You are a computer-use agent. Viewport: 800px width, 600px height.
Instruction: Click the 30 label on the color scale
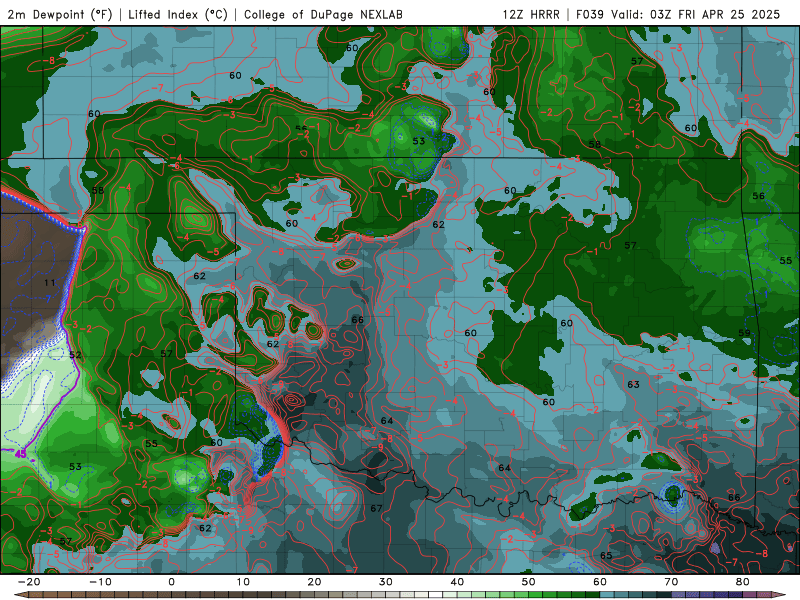[386, 582]
